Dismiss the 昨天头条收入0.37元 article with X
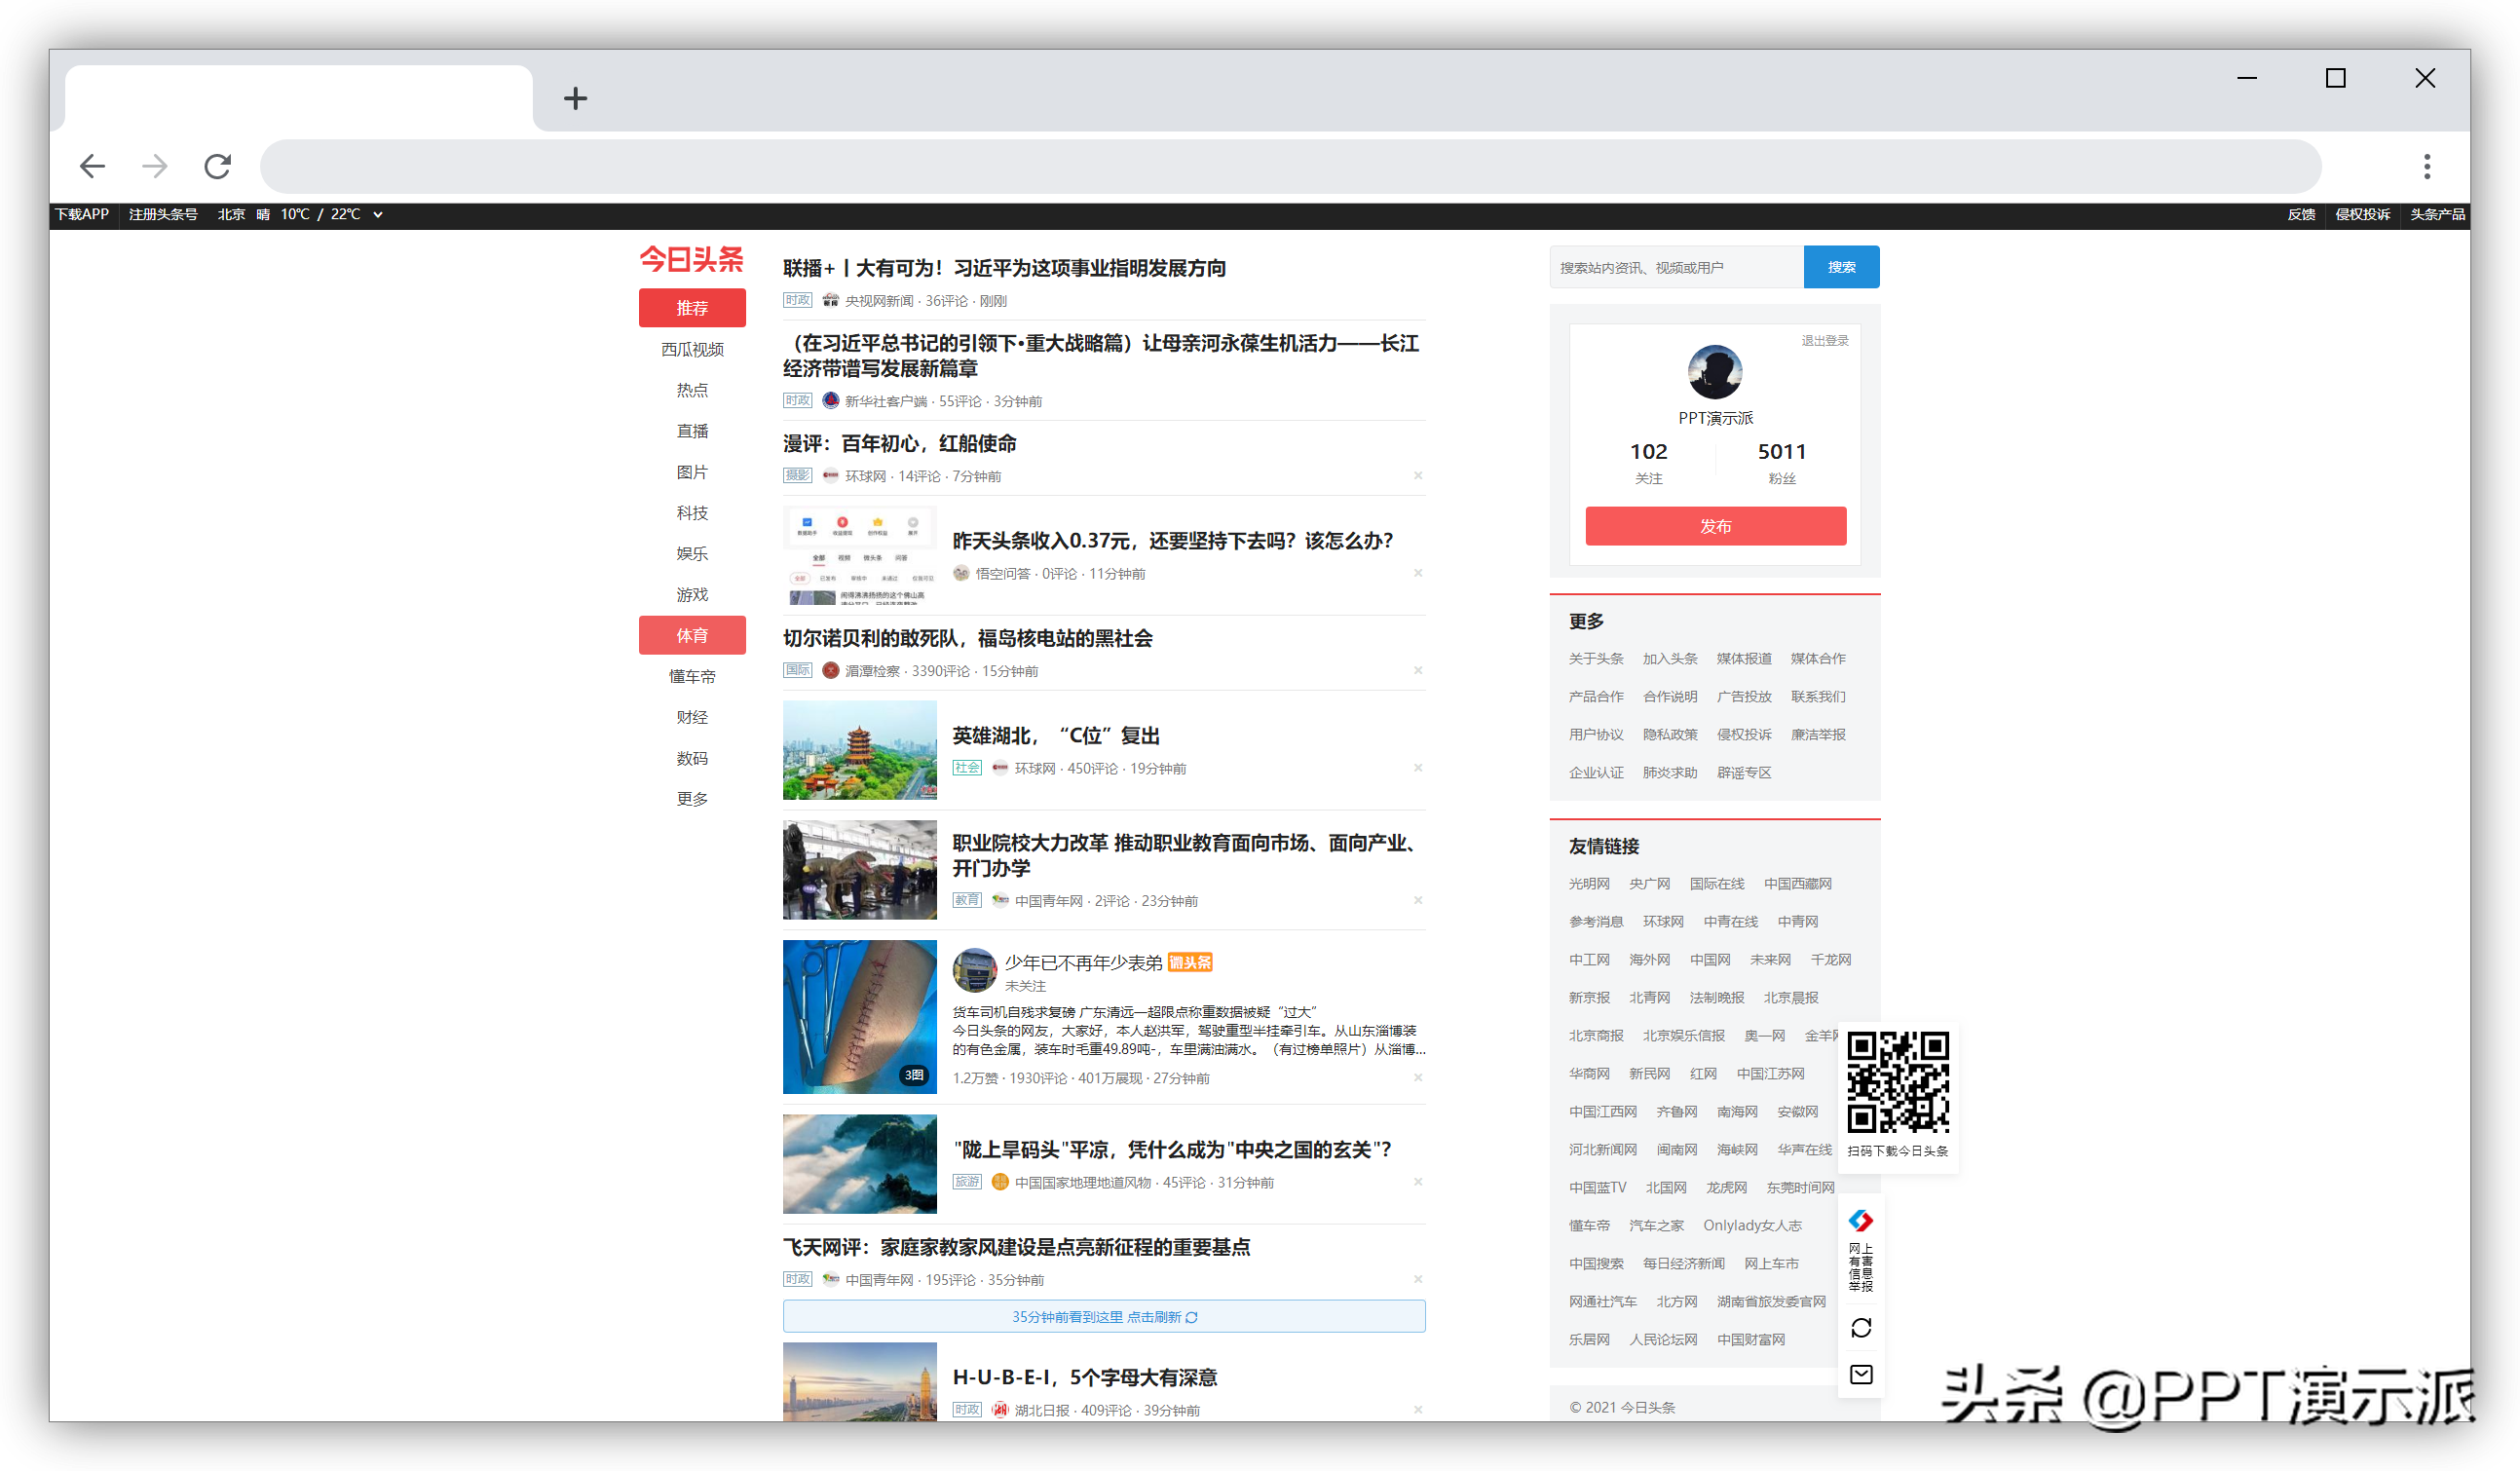The height and width of the screenshot is (1471, 2520). (1418, 574)
